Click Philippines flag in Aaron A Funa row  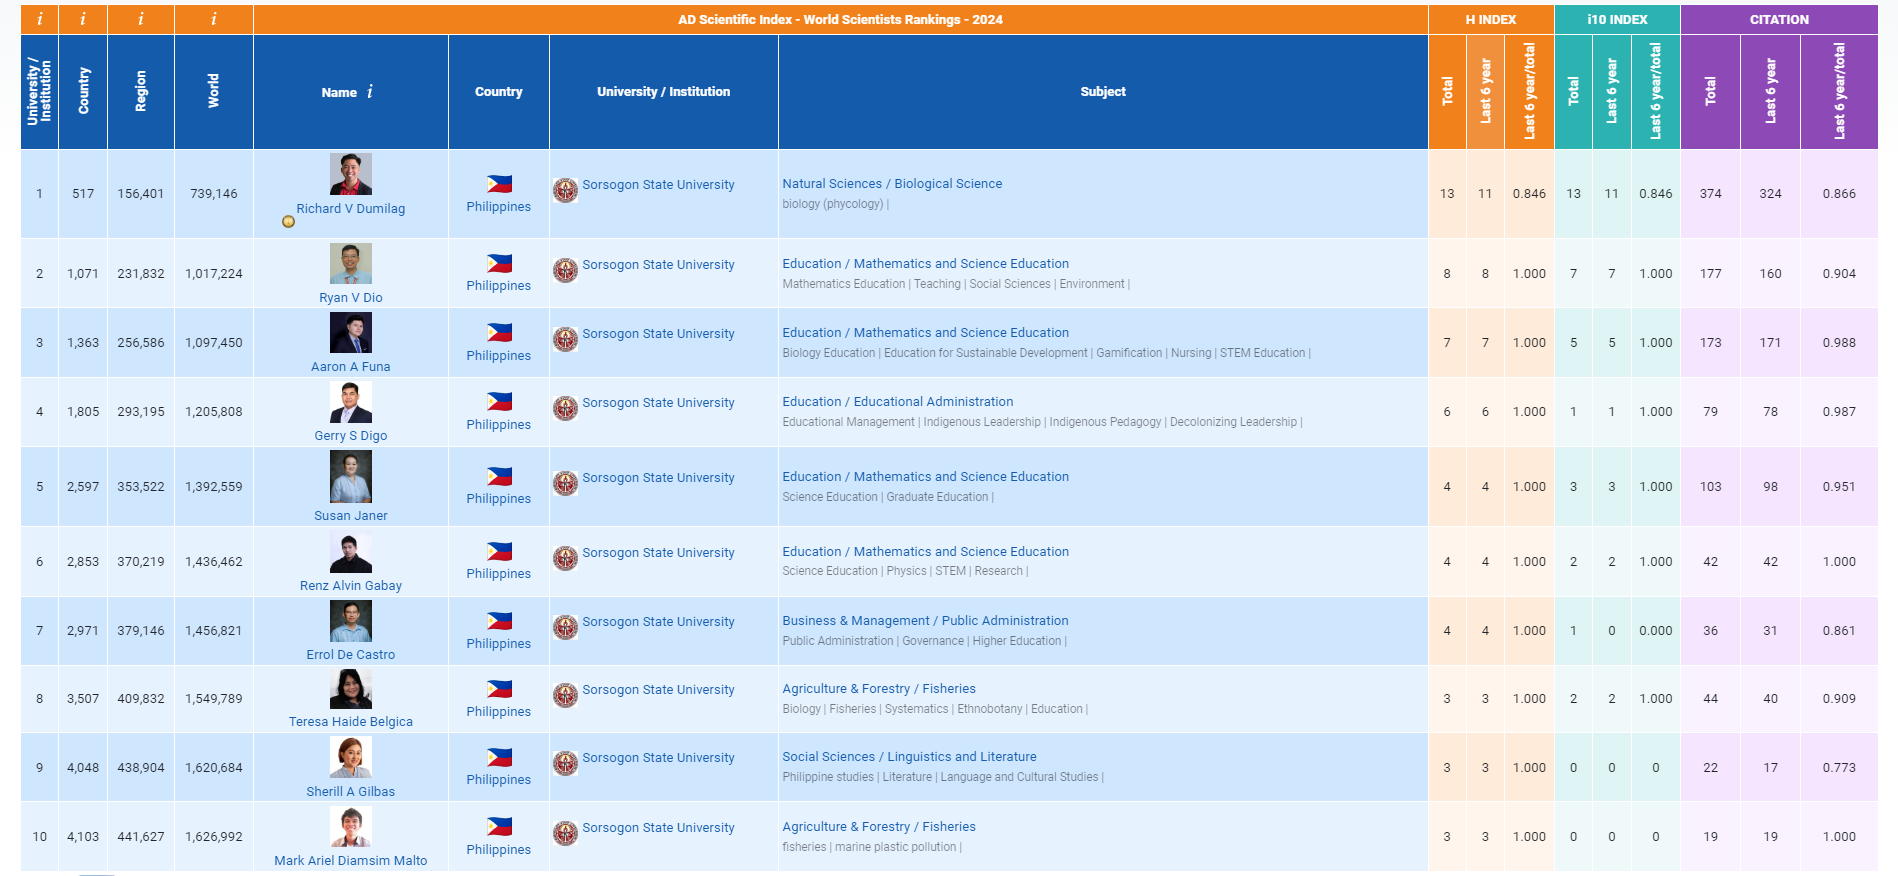point(499,333)
